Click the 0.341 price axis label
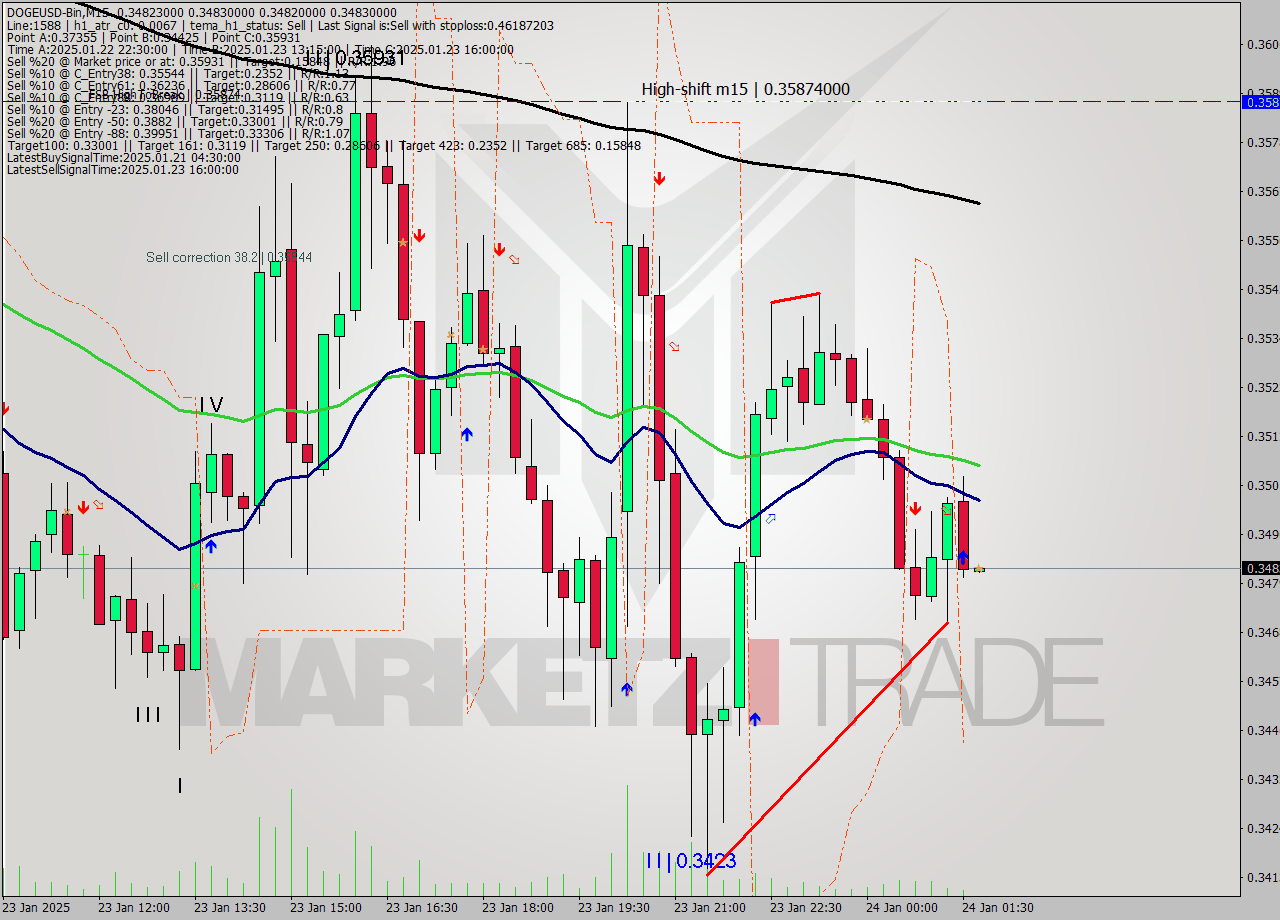 1262,877
